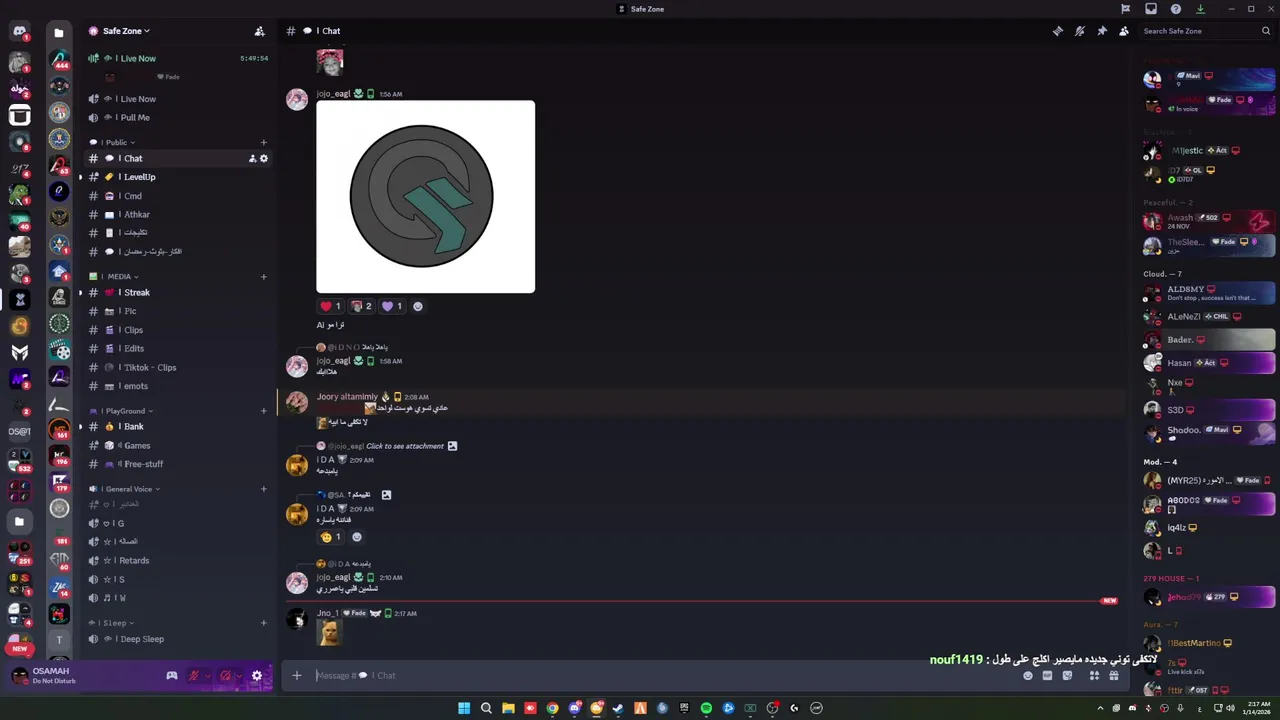Open the Games channel
Image resolution: width=1280 pixels, height=720 pixels.
[178, 445]
